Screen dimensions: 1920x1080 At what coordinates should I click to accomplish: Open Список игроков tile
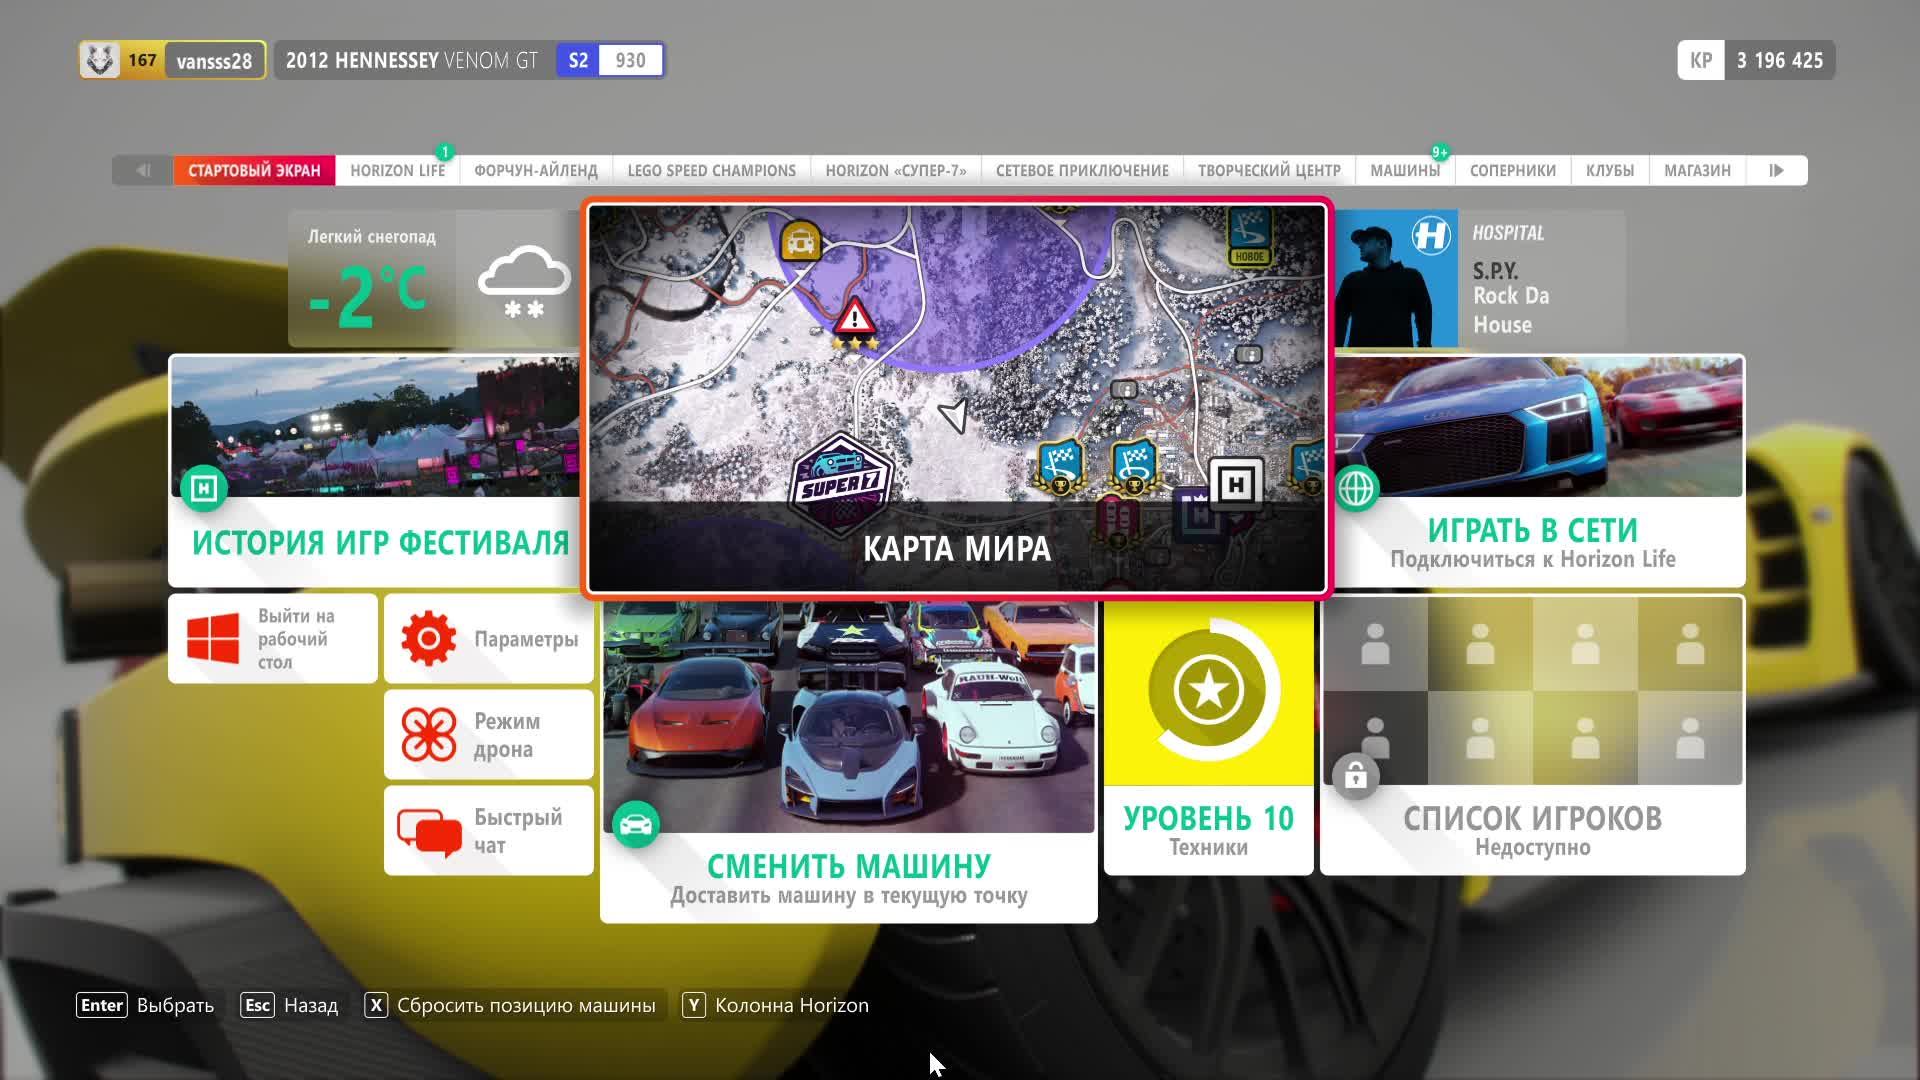click(1533, 735)
